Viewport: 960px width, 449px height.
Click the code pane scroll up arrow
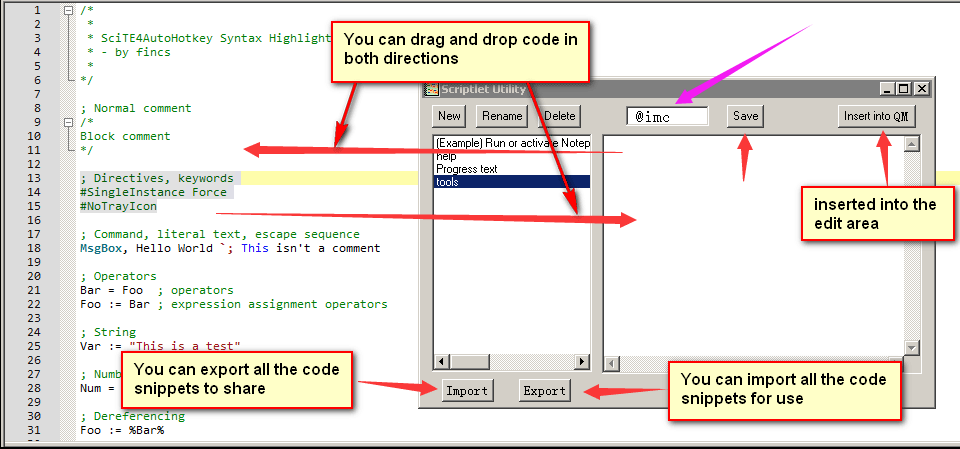[x=912, y=144]
